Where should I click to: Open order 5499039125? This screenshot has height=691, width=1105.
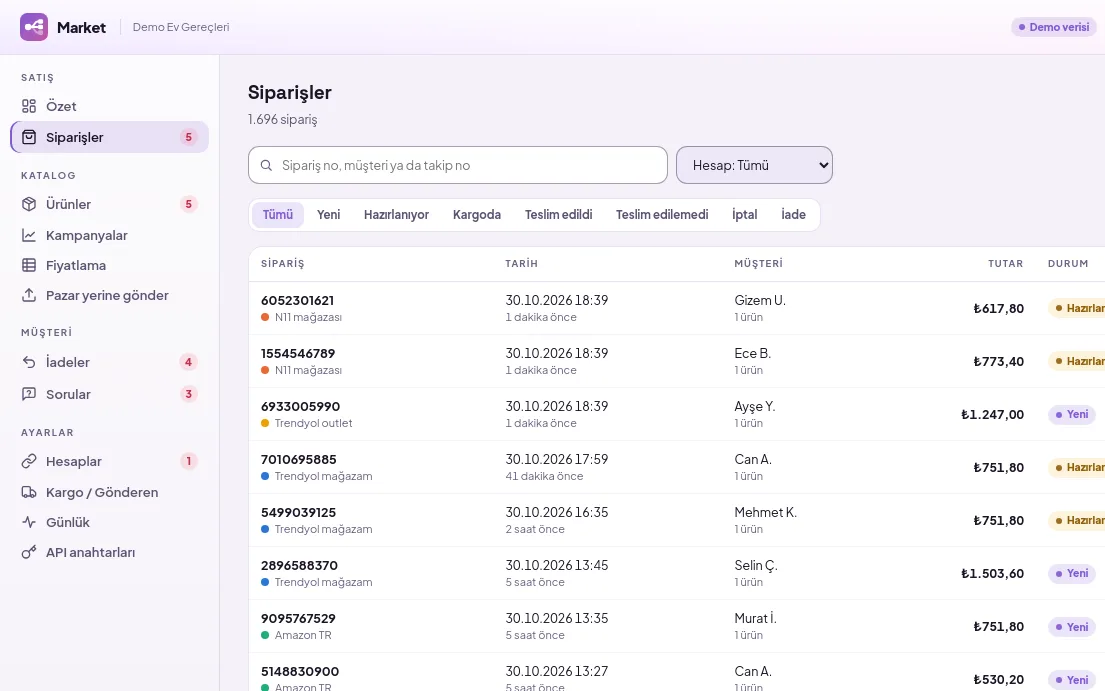point(298,513)
